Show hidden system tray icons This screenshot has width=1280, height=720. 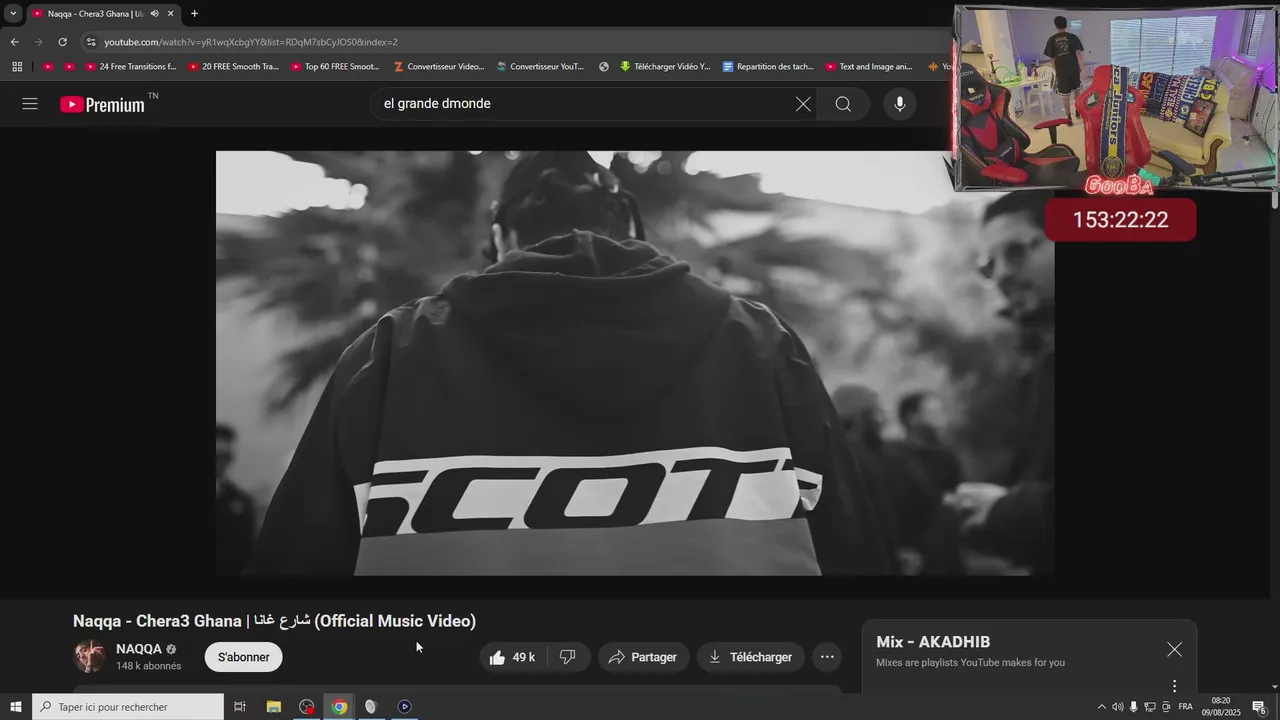click(x=1102, y=707)
